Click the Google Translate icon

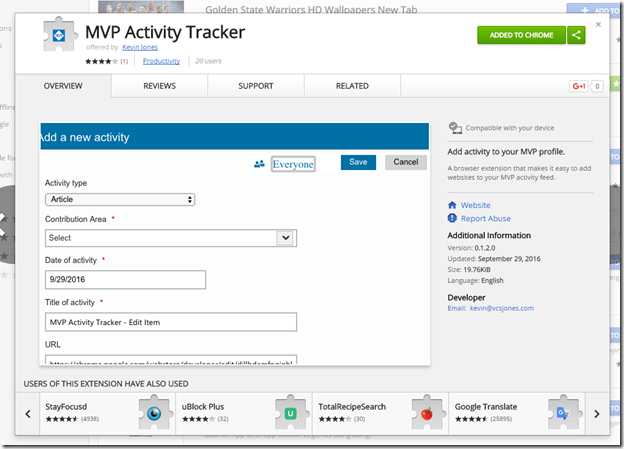click(x=563, y=414)
